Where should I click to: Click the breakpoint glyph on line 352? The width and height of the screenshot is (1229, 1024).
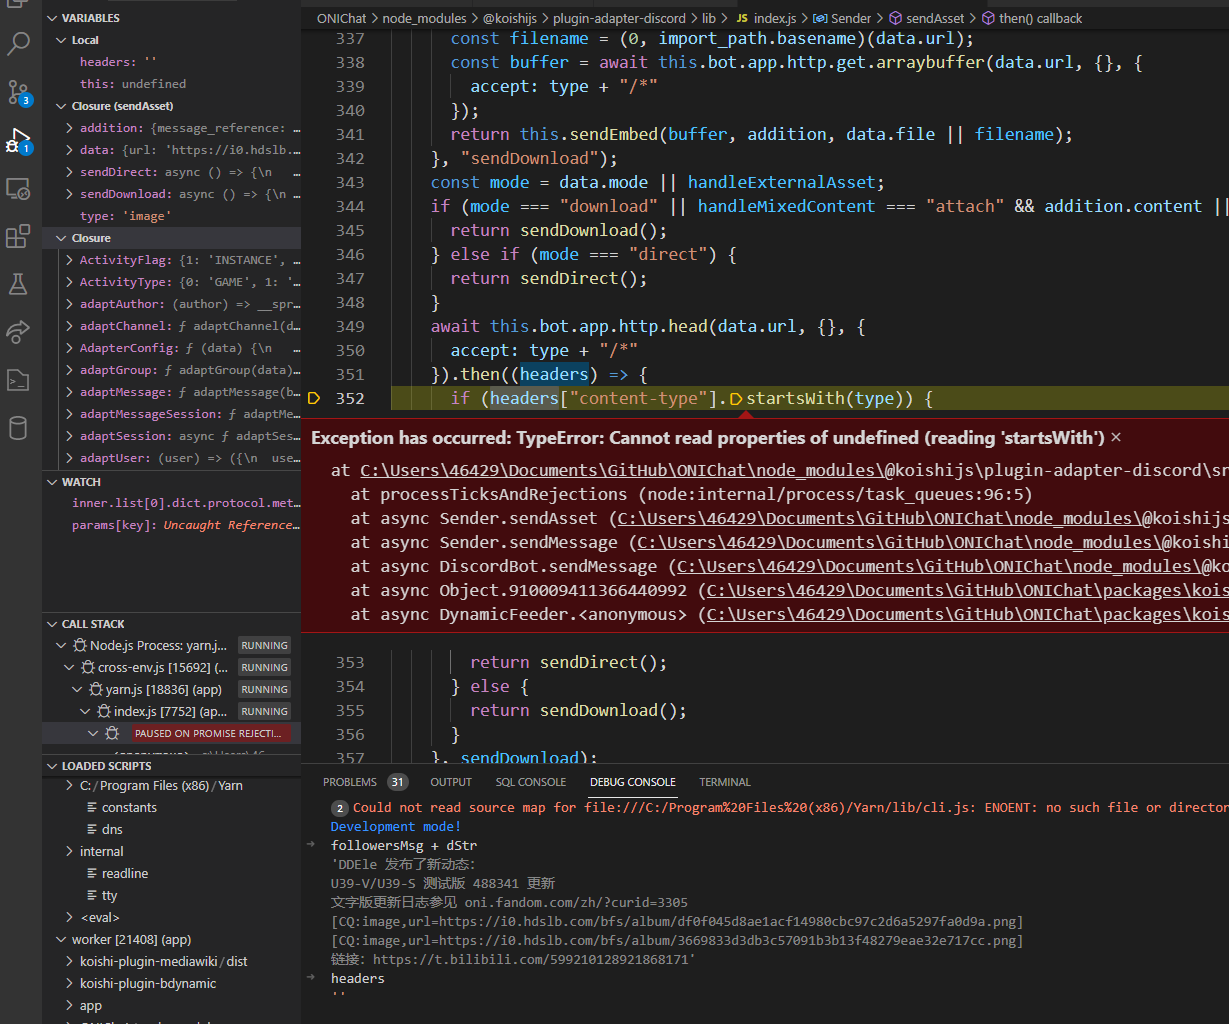coord(314,399)
